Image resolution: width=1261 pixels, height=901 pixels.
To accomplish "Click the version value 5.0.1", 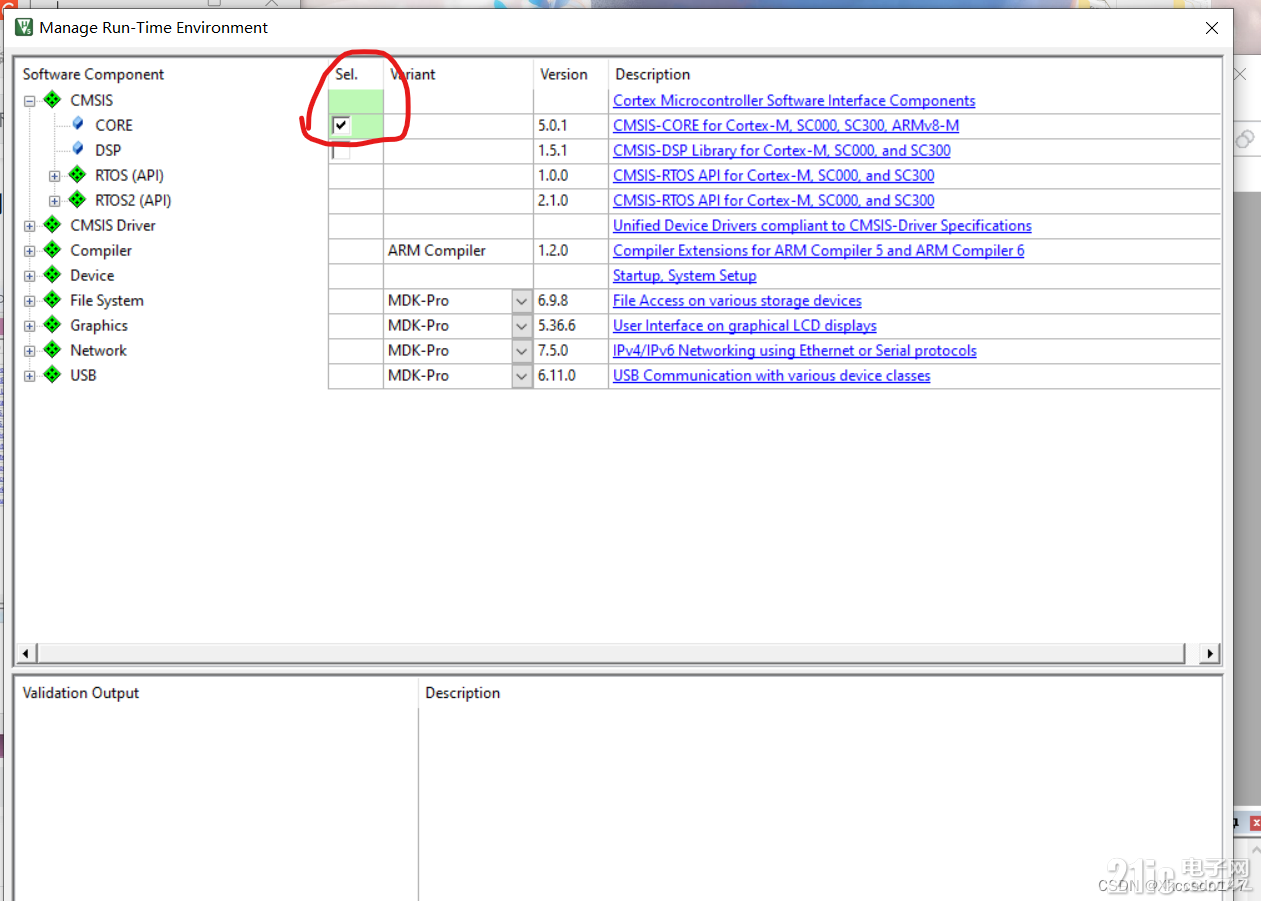I will coord(553,125).
